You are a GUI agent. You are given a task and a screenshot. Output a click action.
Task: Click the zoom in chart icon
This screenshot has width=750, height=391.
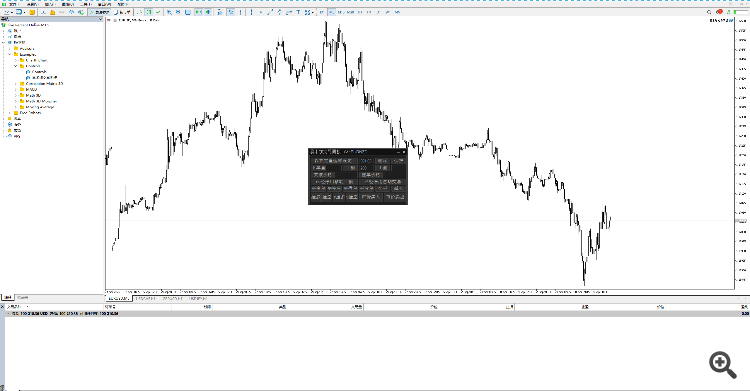tap(169, 12)
